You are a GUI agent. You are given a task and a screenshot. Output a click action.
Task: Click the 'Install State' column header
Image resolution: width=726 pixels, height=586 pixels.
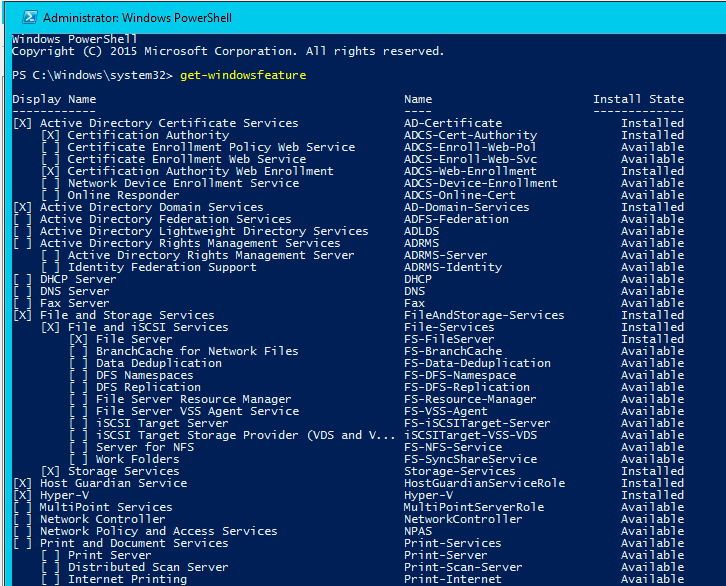638,99
